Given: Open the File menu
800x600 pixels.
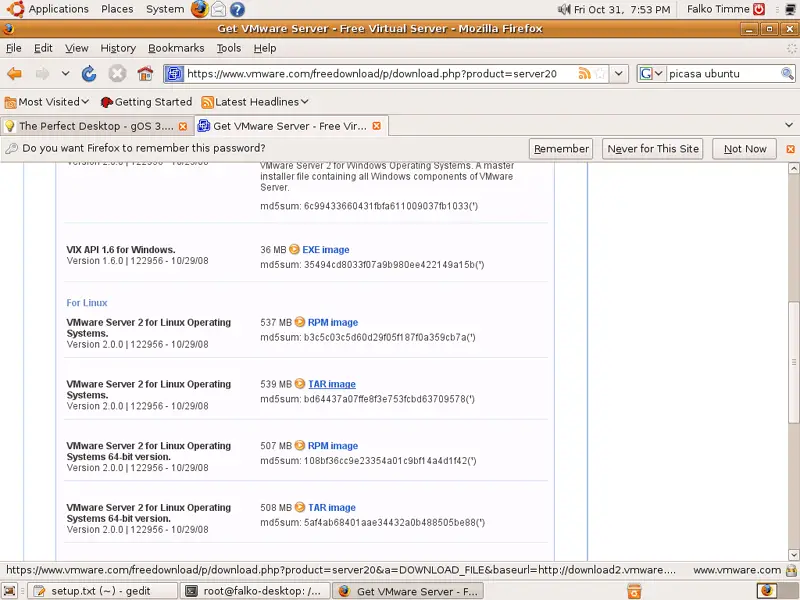Looking at the screenshot, I should point(14,48).
